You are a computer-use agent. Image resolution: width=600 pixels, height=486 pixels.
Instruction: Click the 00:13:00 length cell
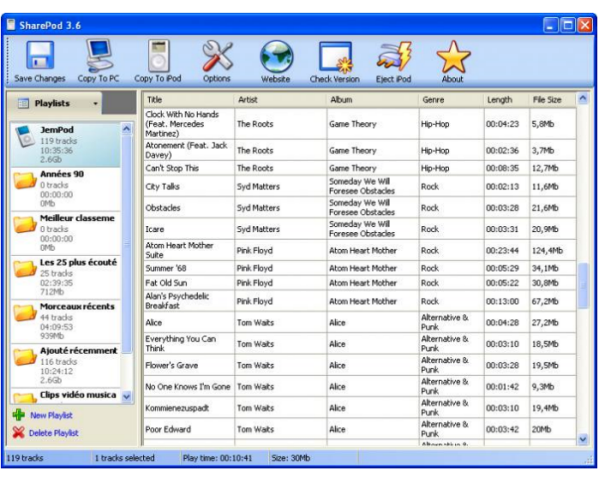[507, 301]
